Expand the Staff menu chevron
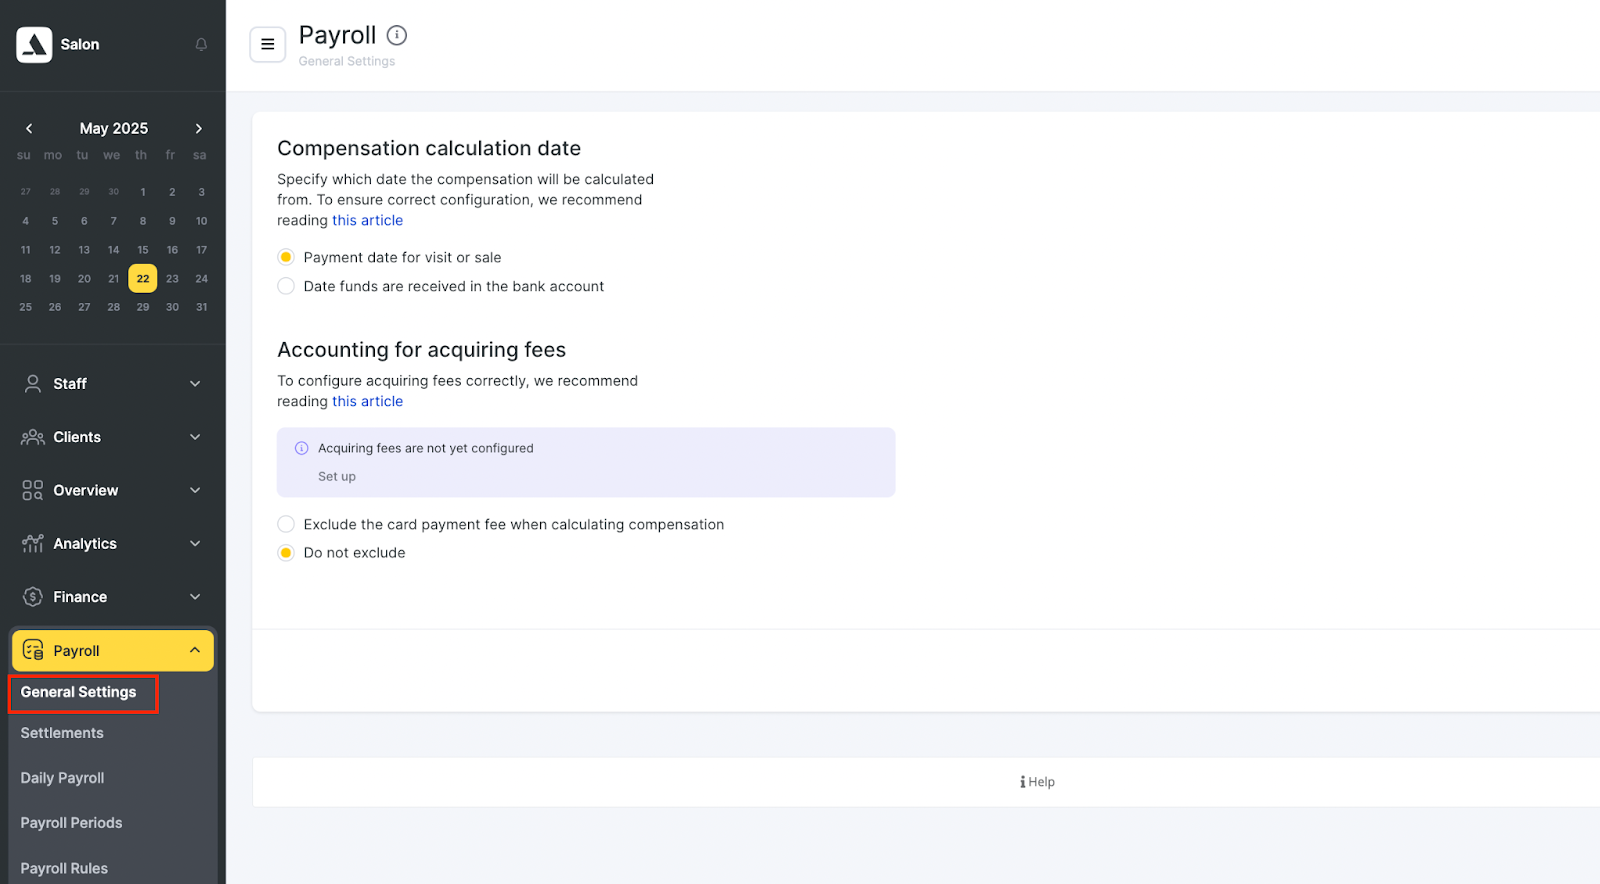Screen dimensions: 1600x884 click(195, 384)
